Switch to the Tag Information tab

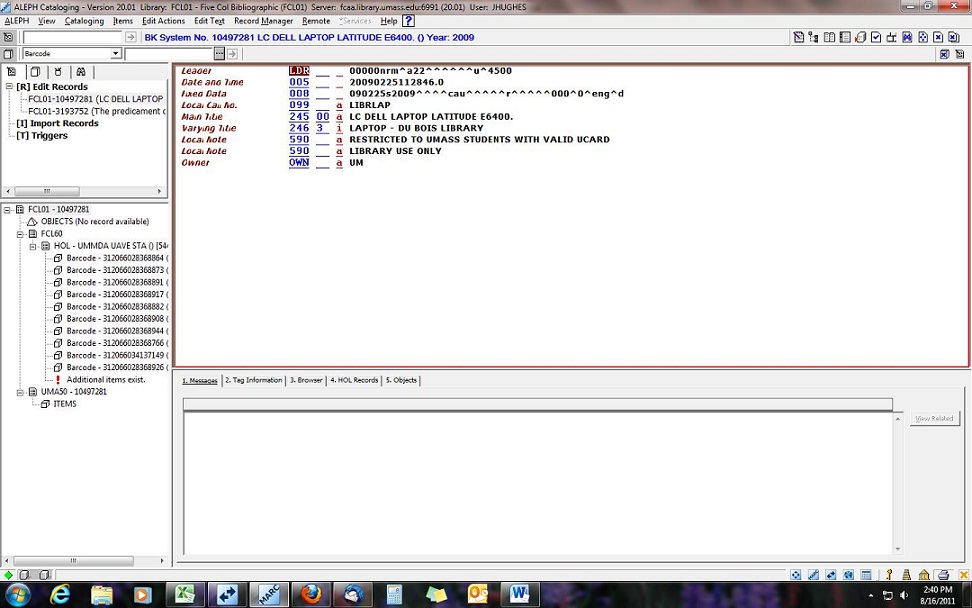[253, 381]
